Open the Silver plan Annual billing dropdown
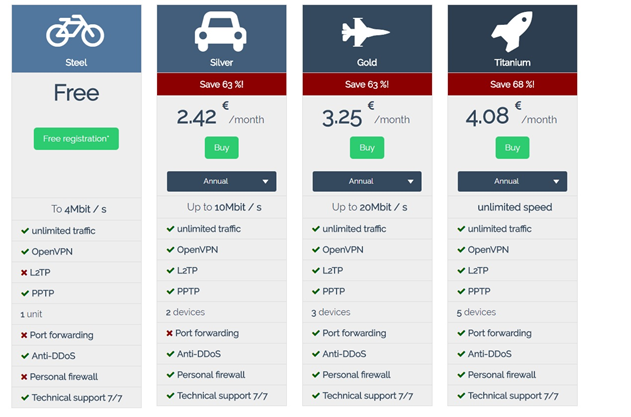 pos(222,181)
